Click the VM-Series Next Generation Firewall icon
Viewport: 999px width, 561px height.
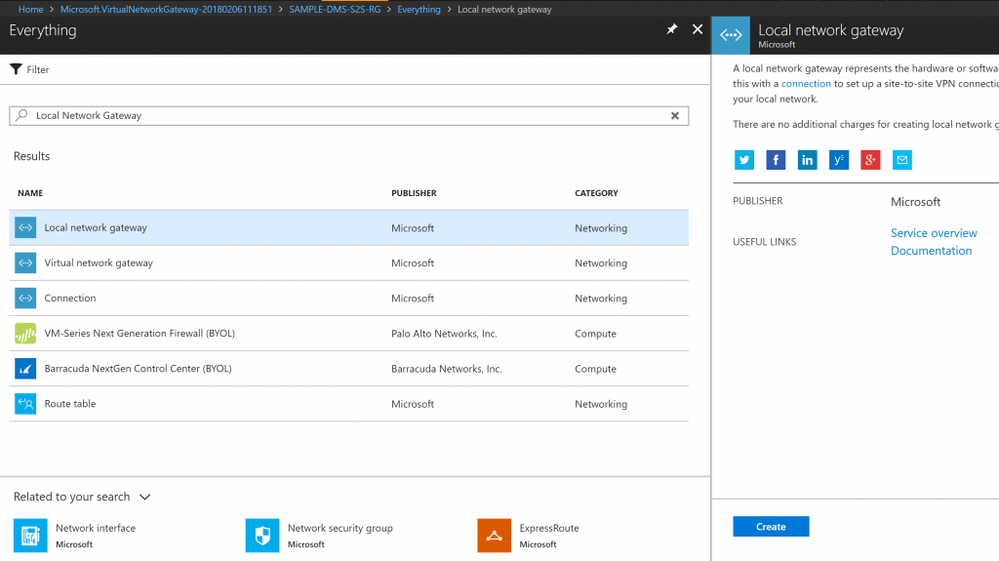(x=25, y=333)
